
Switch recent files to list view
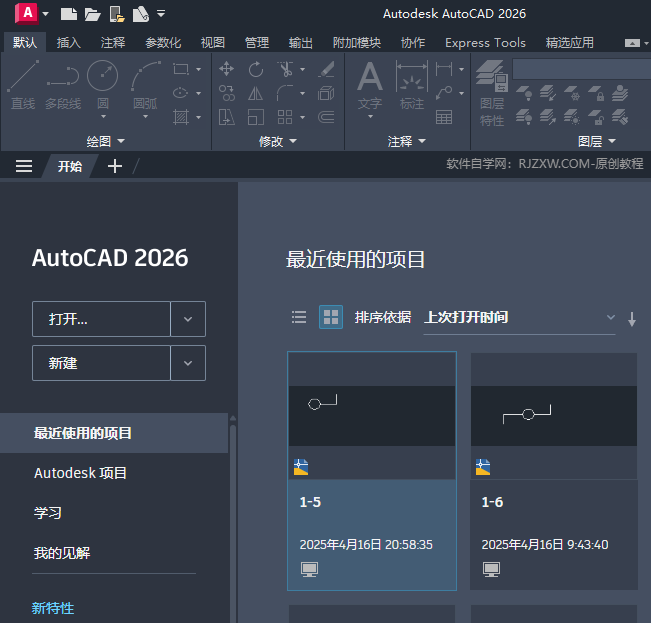coord(299,317)
